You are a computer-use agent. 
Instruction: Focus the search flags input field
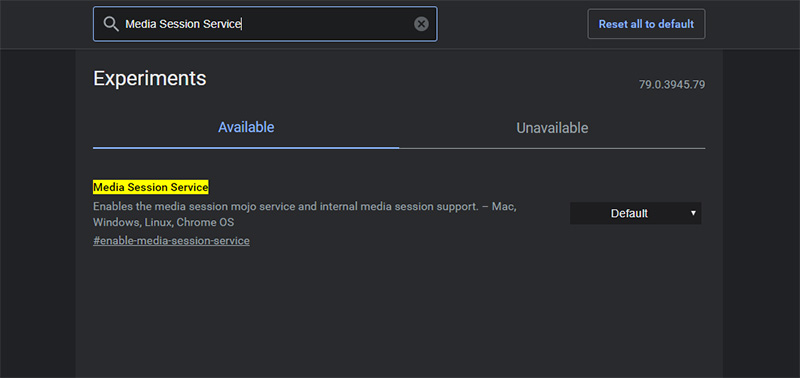pos(265,24)
